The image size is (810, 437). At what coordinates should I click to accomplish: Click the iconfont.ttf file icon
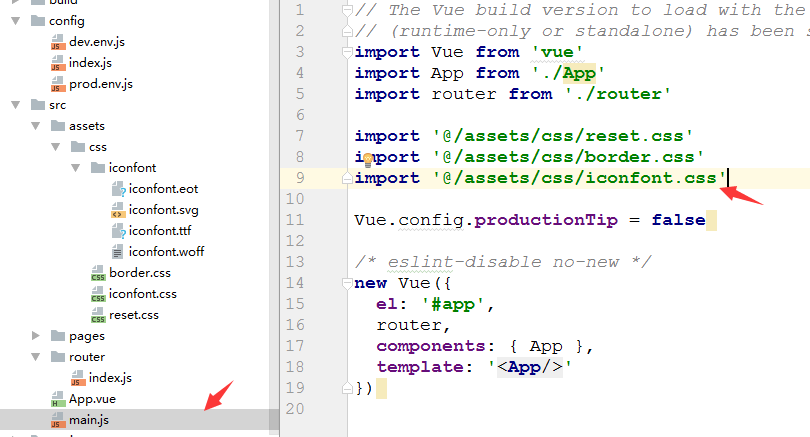(x=118, y=231)
